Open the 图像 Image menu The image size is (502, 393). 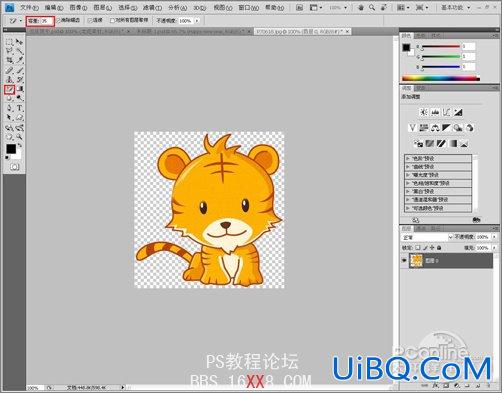tap(79, 7)
